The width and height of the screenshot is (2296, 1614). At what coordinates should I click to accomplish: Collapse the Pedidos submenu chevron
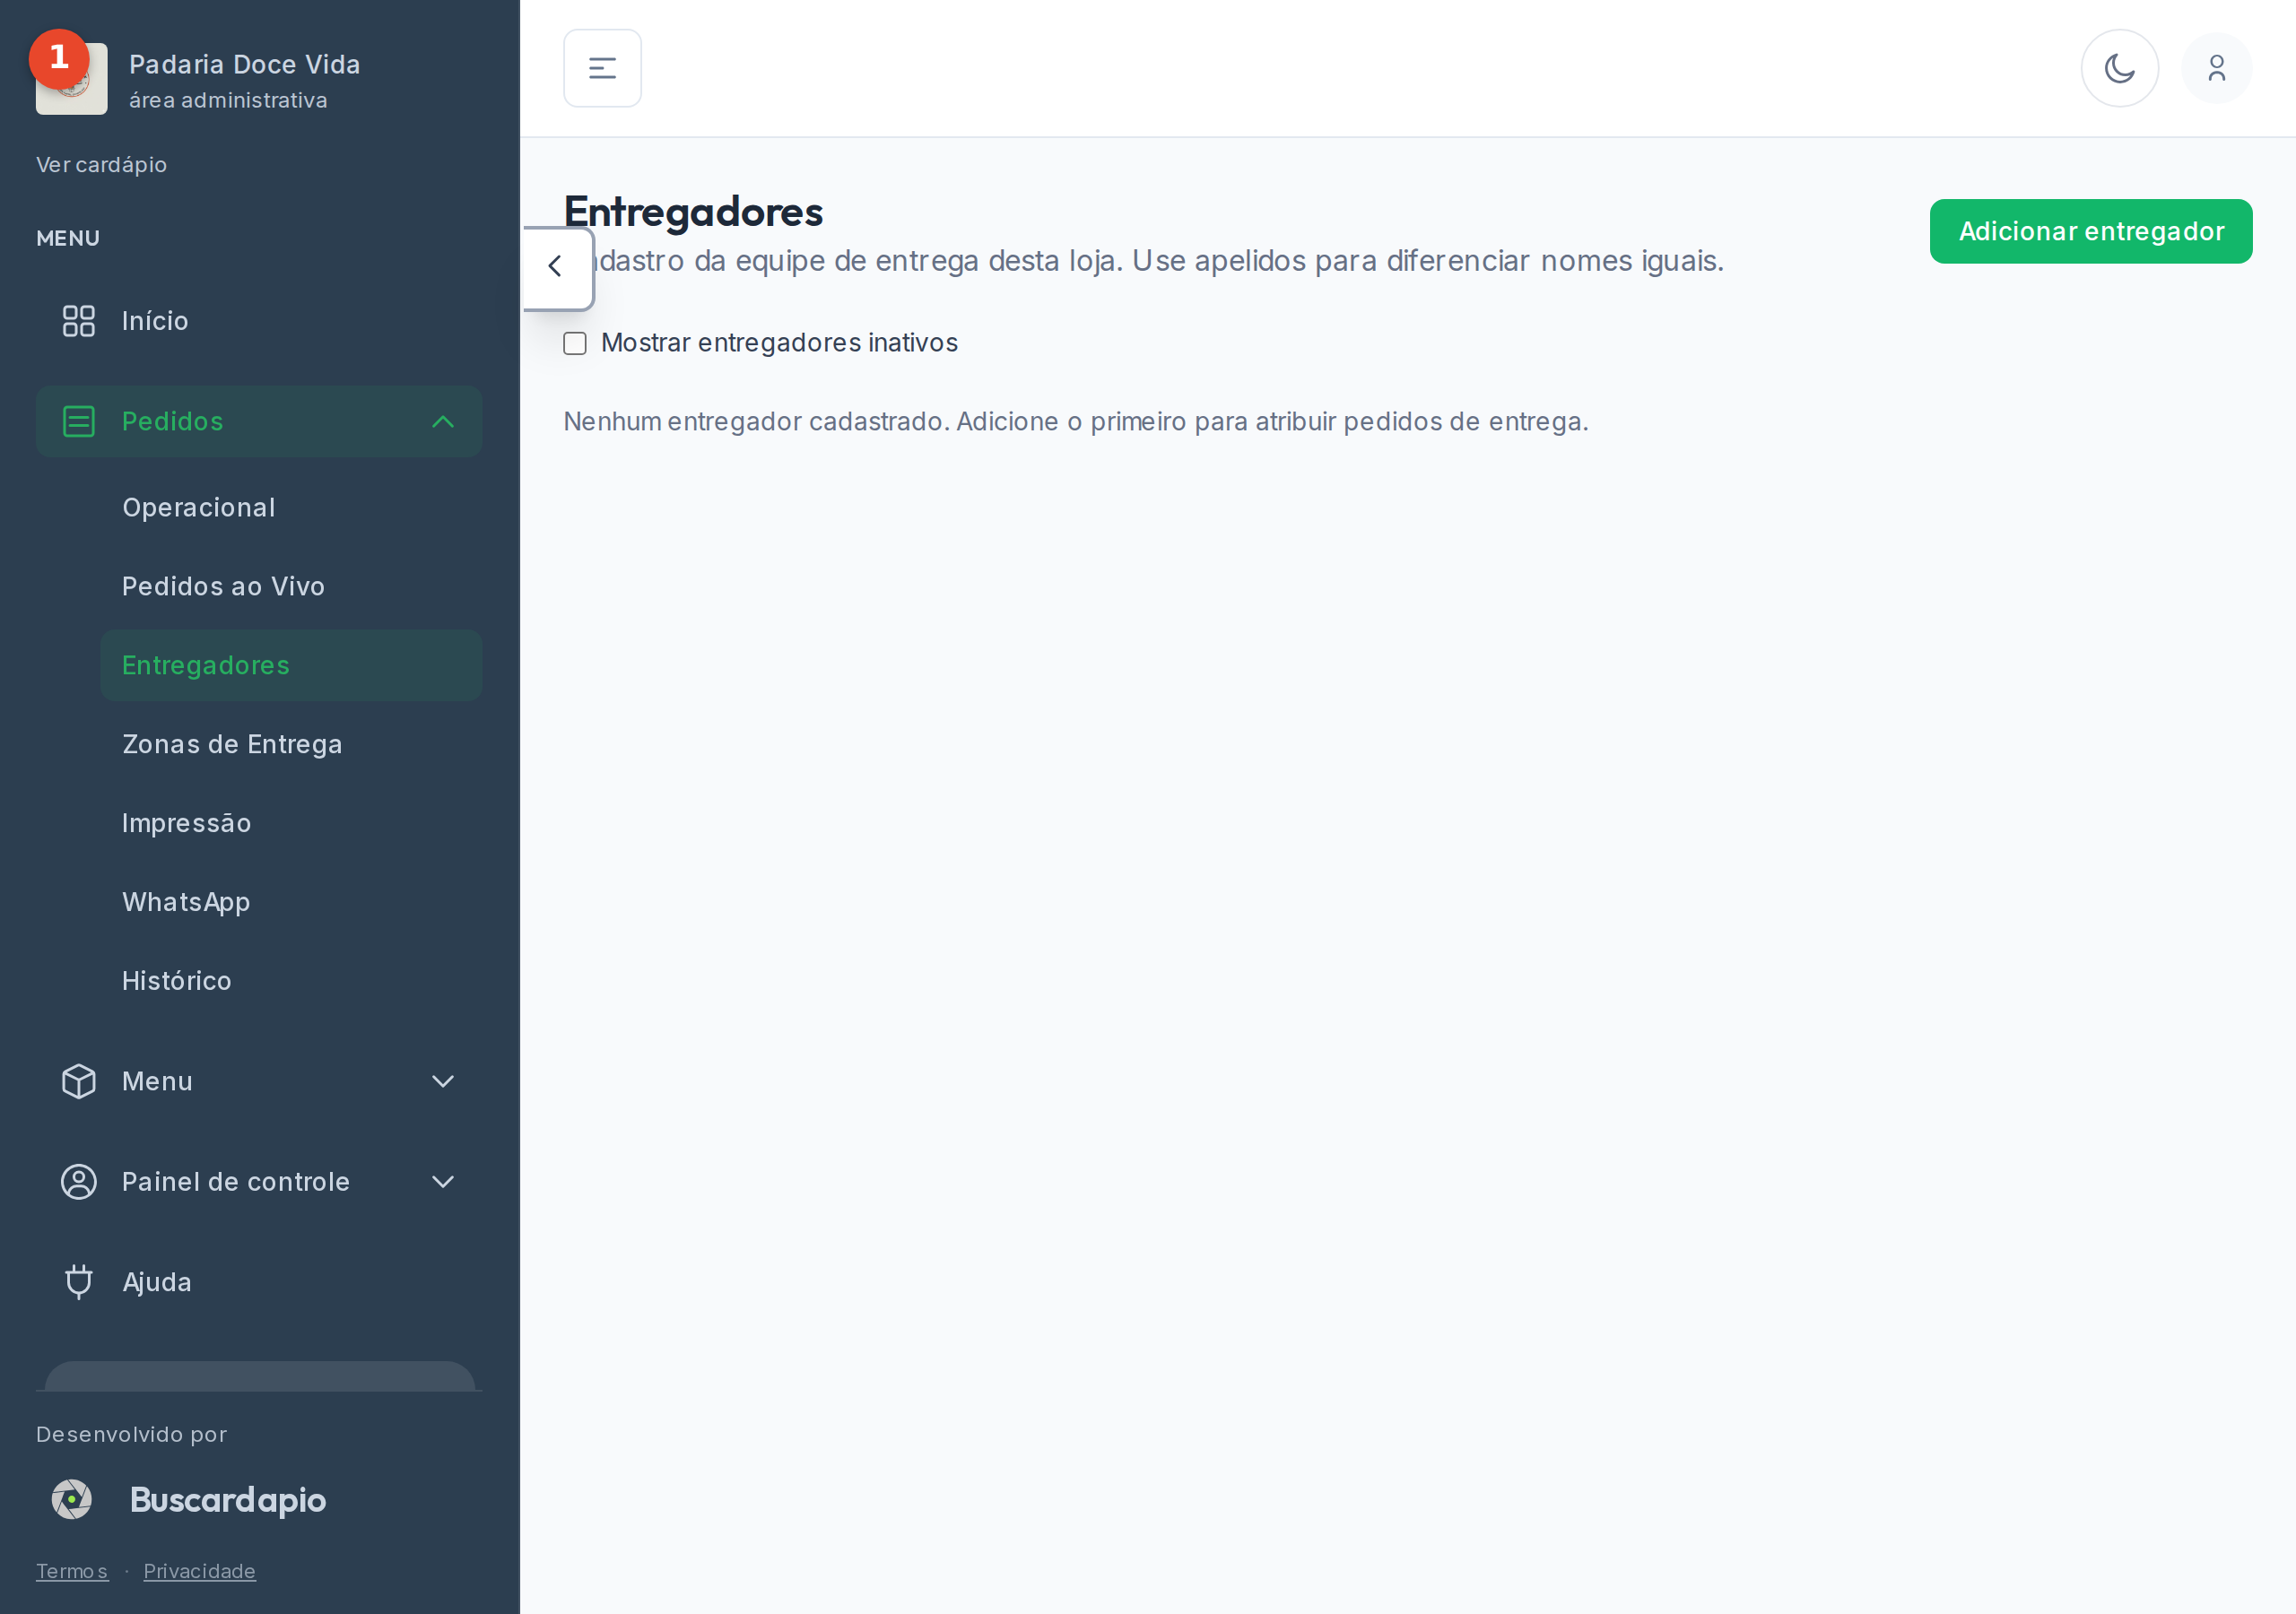point(443,421)
